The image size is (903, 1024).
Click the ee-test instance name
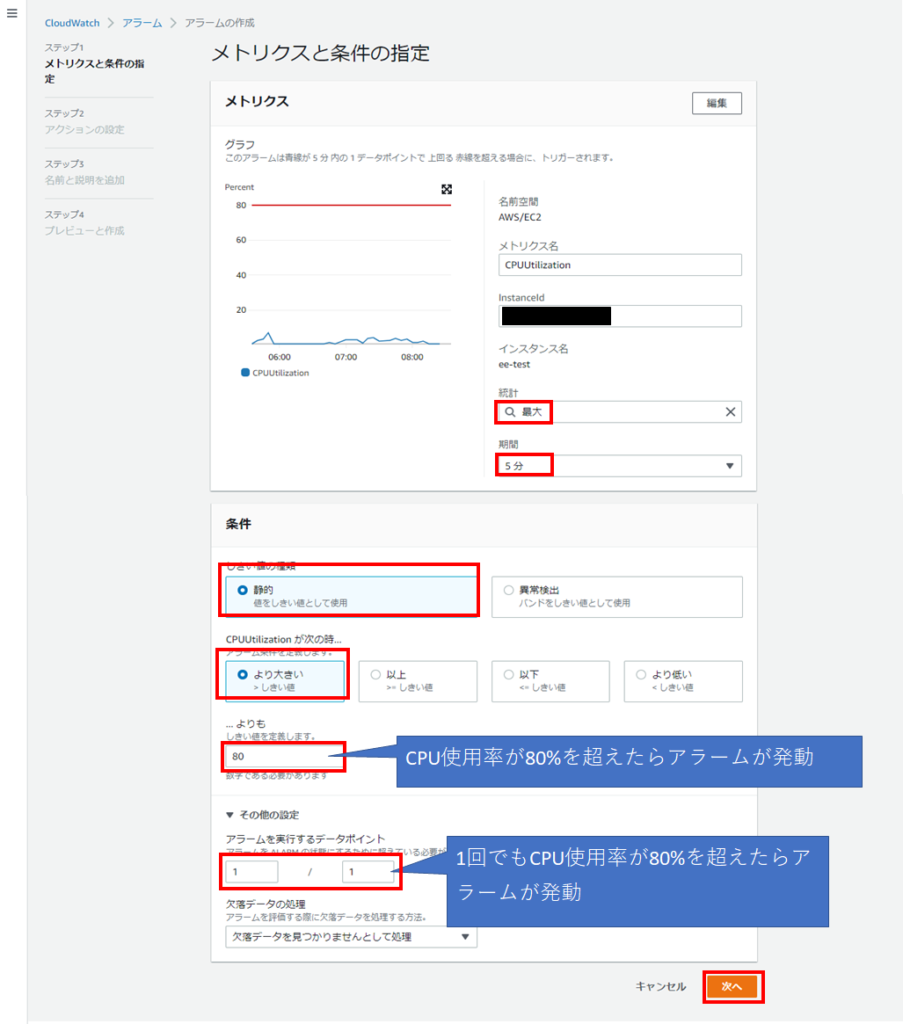pyautogui.click(x=514, y=364)
